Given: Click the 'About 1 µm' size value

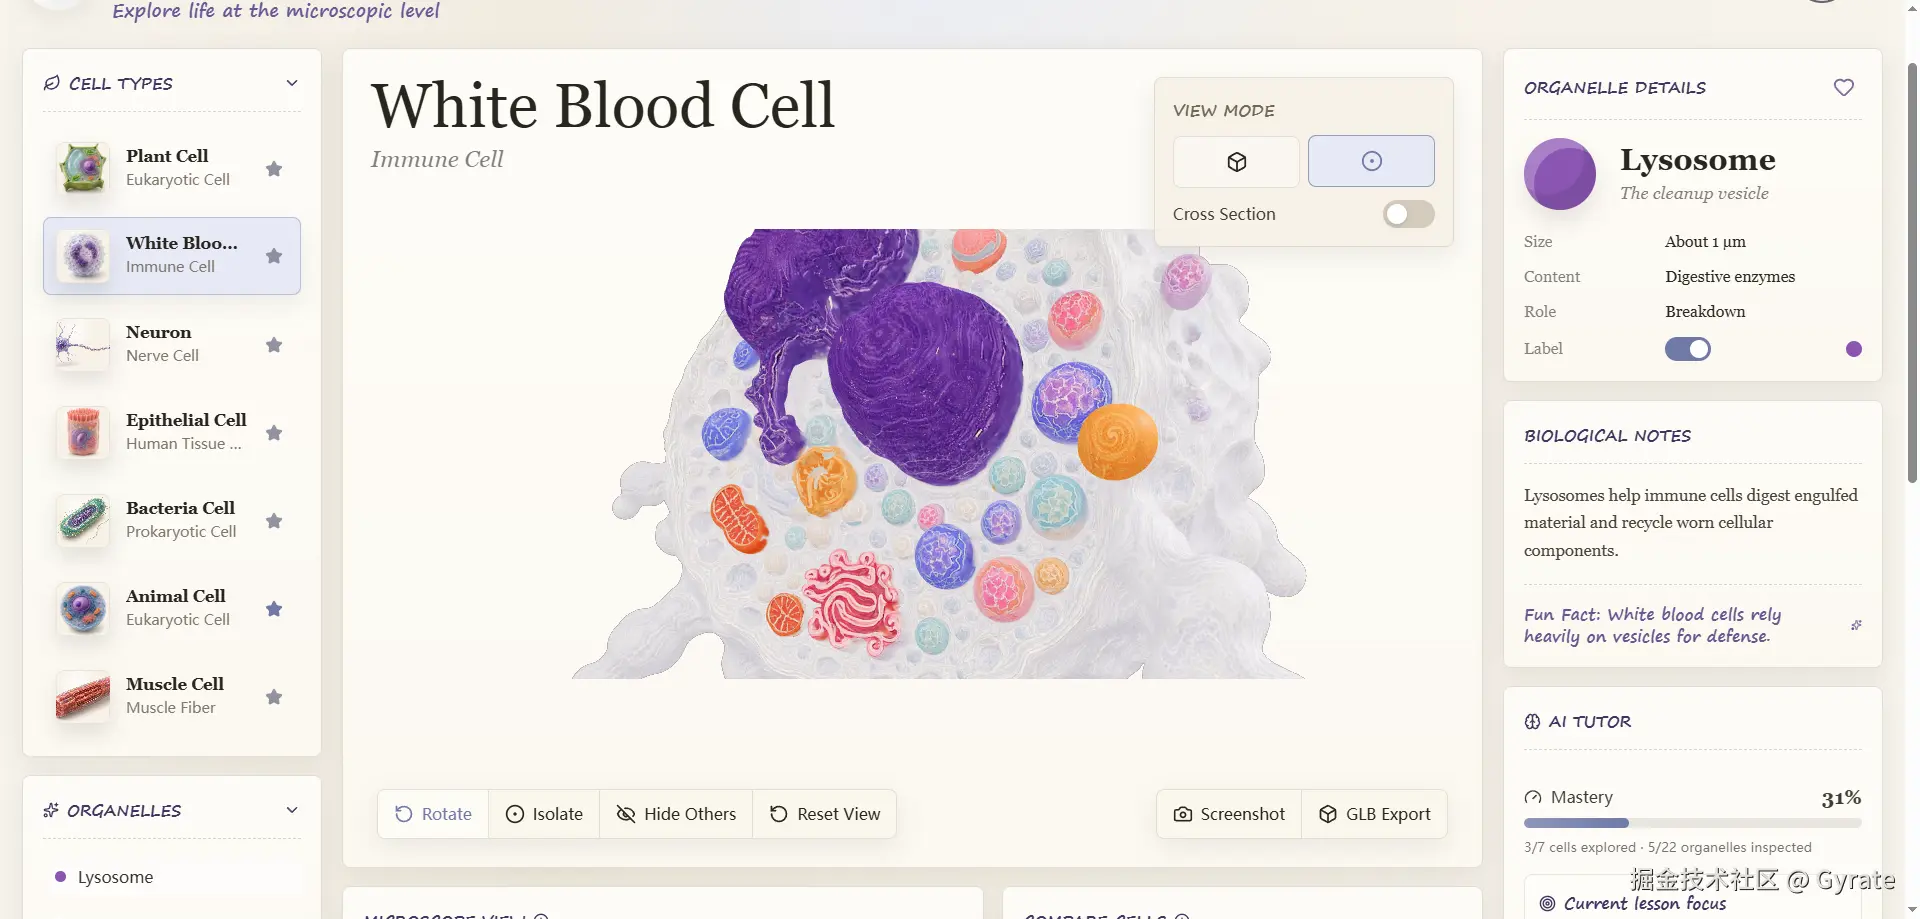Looking at the screenshot, I should click(1705, 242).
